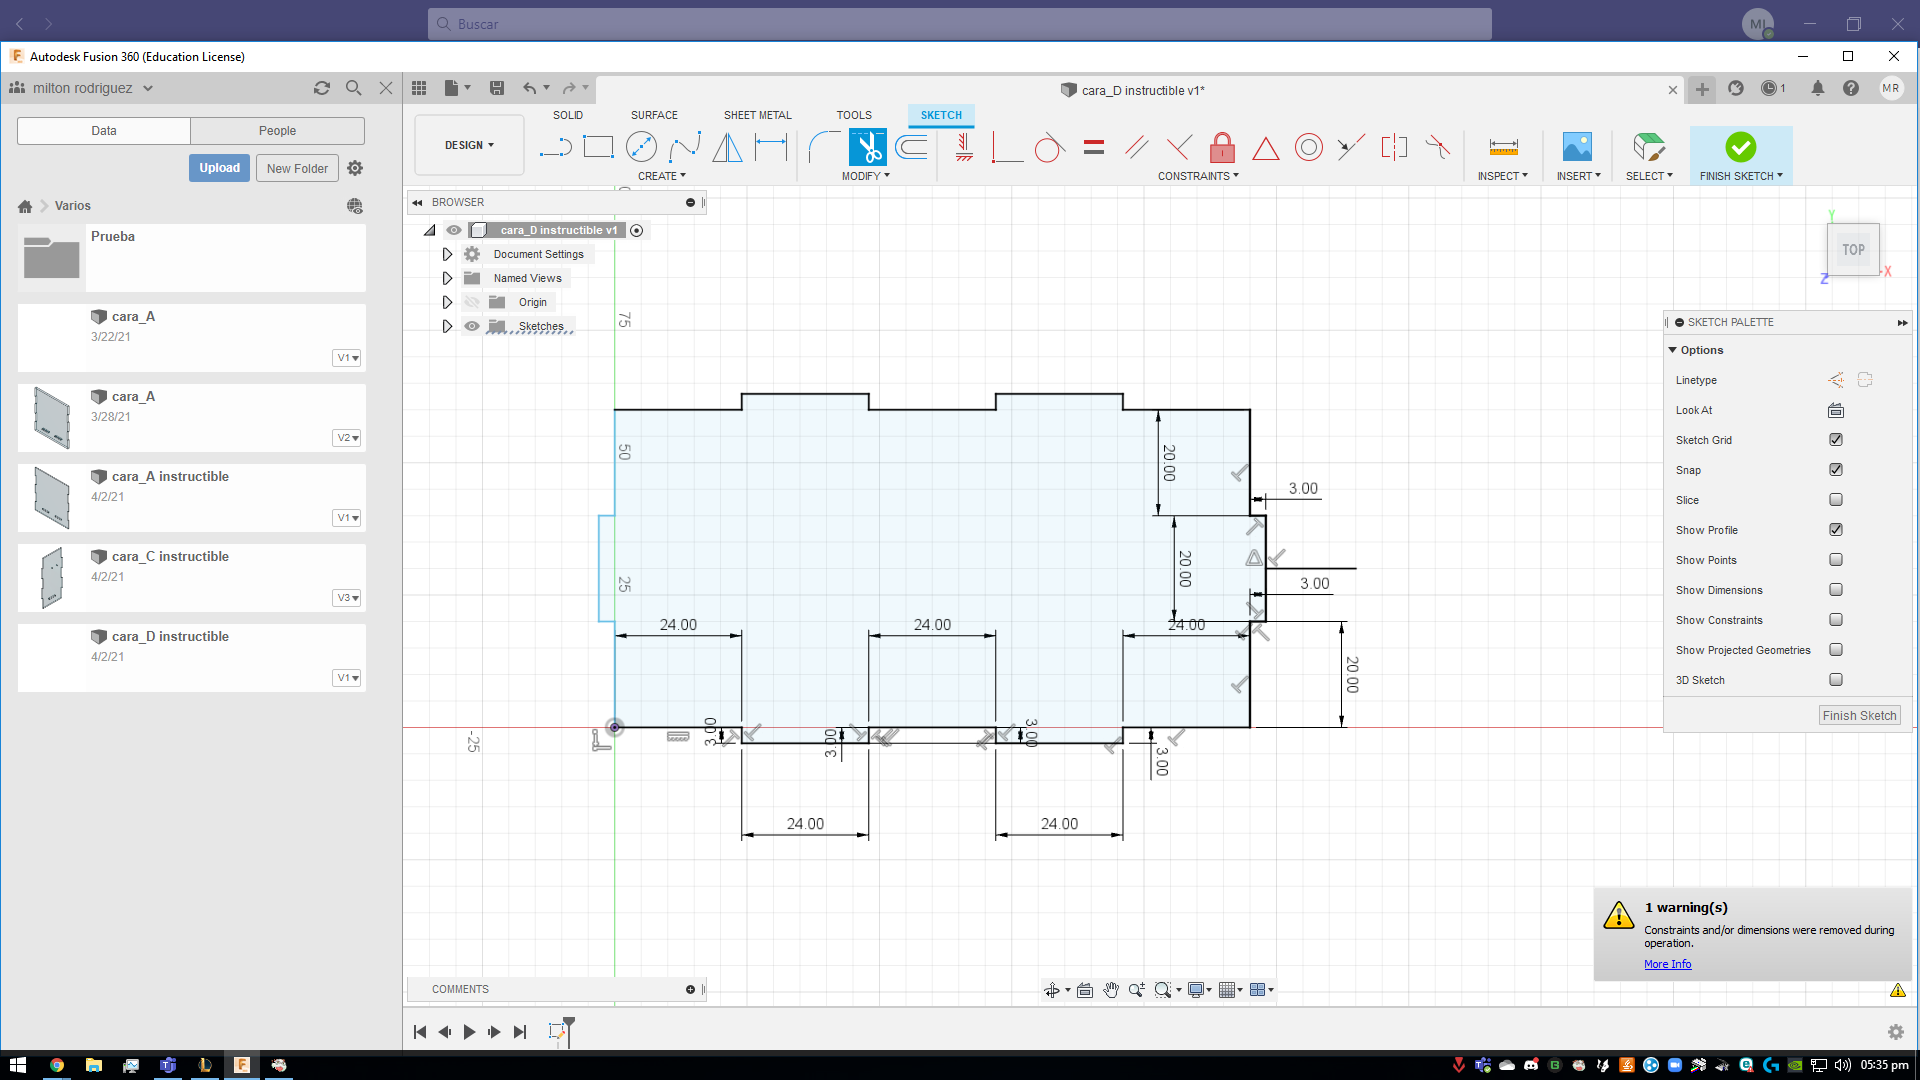Image resolution: width=1920 pixels, height=1080 pixels.
Task: Apply the Equal constraint
Action: (x=1094, y=148)
